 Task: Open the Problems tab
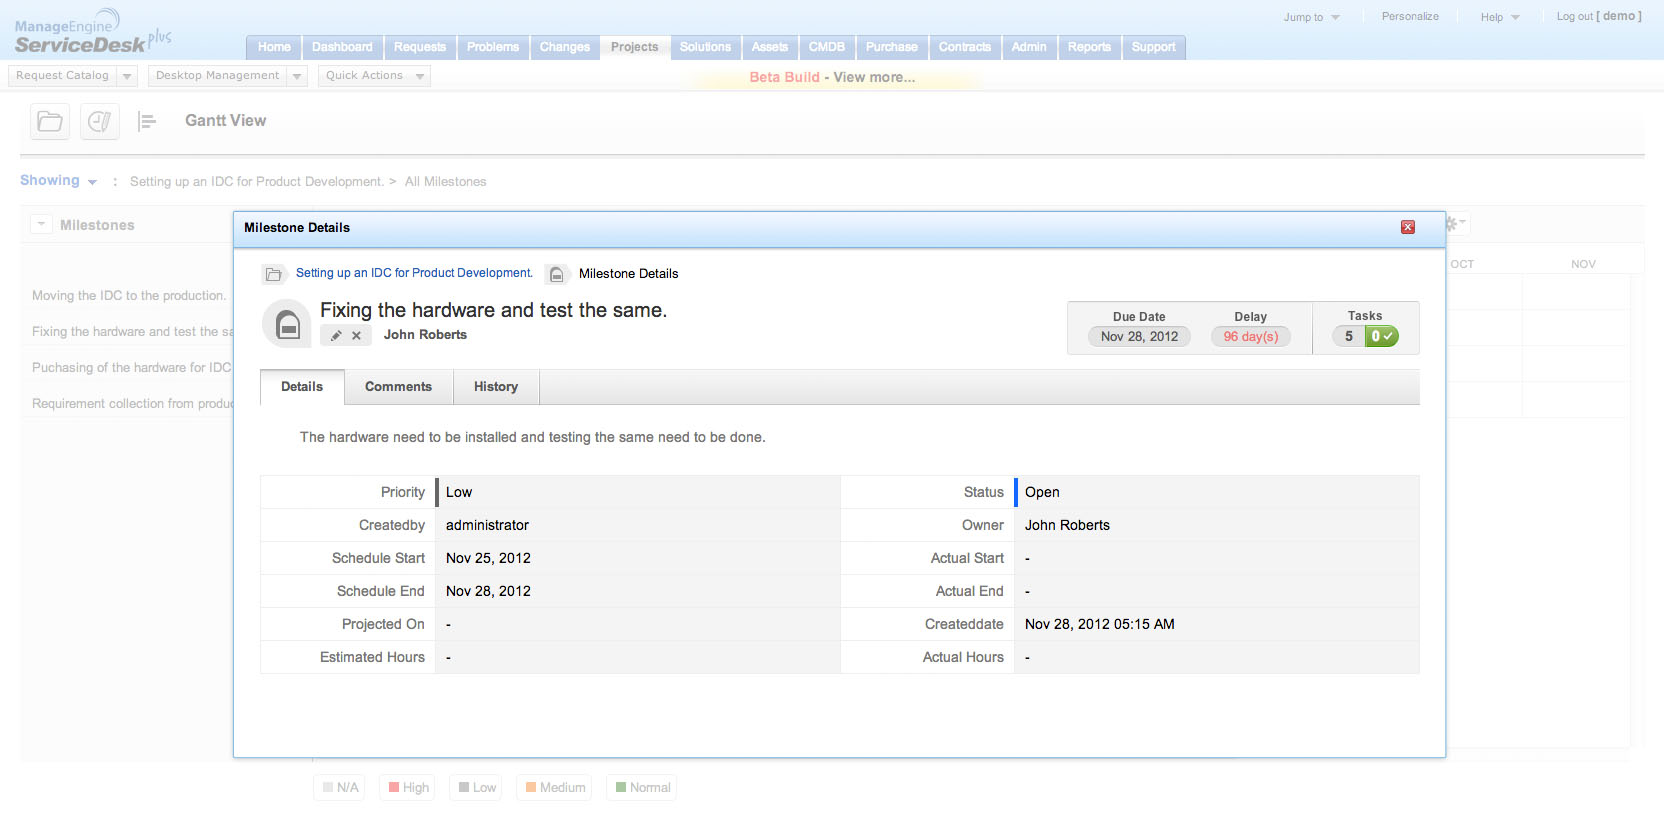[493, 47]
